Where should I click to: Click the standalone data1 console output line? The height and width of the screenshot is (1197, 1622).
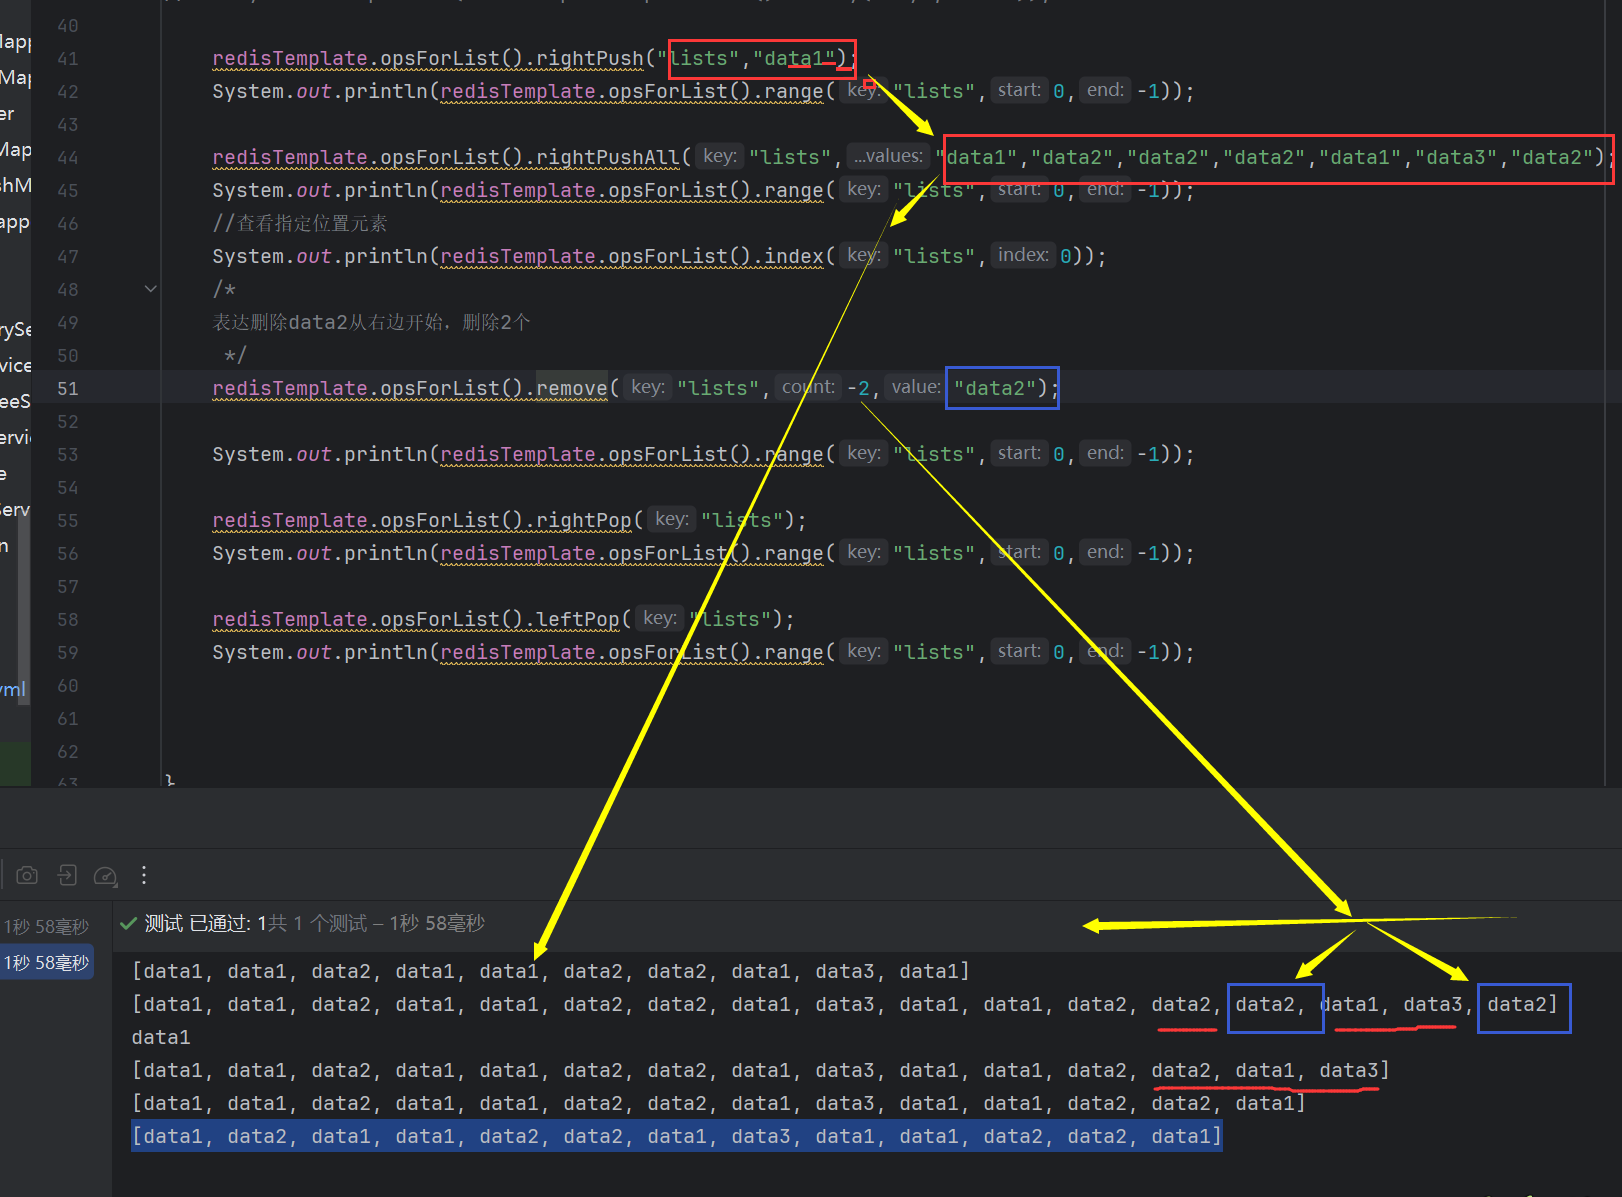[161, 1037]
